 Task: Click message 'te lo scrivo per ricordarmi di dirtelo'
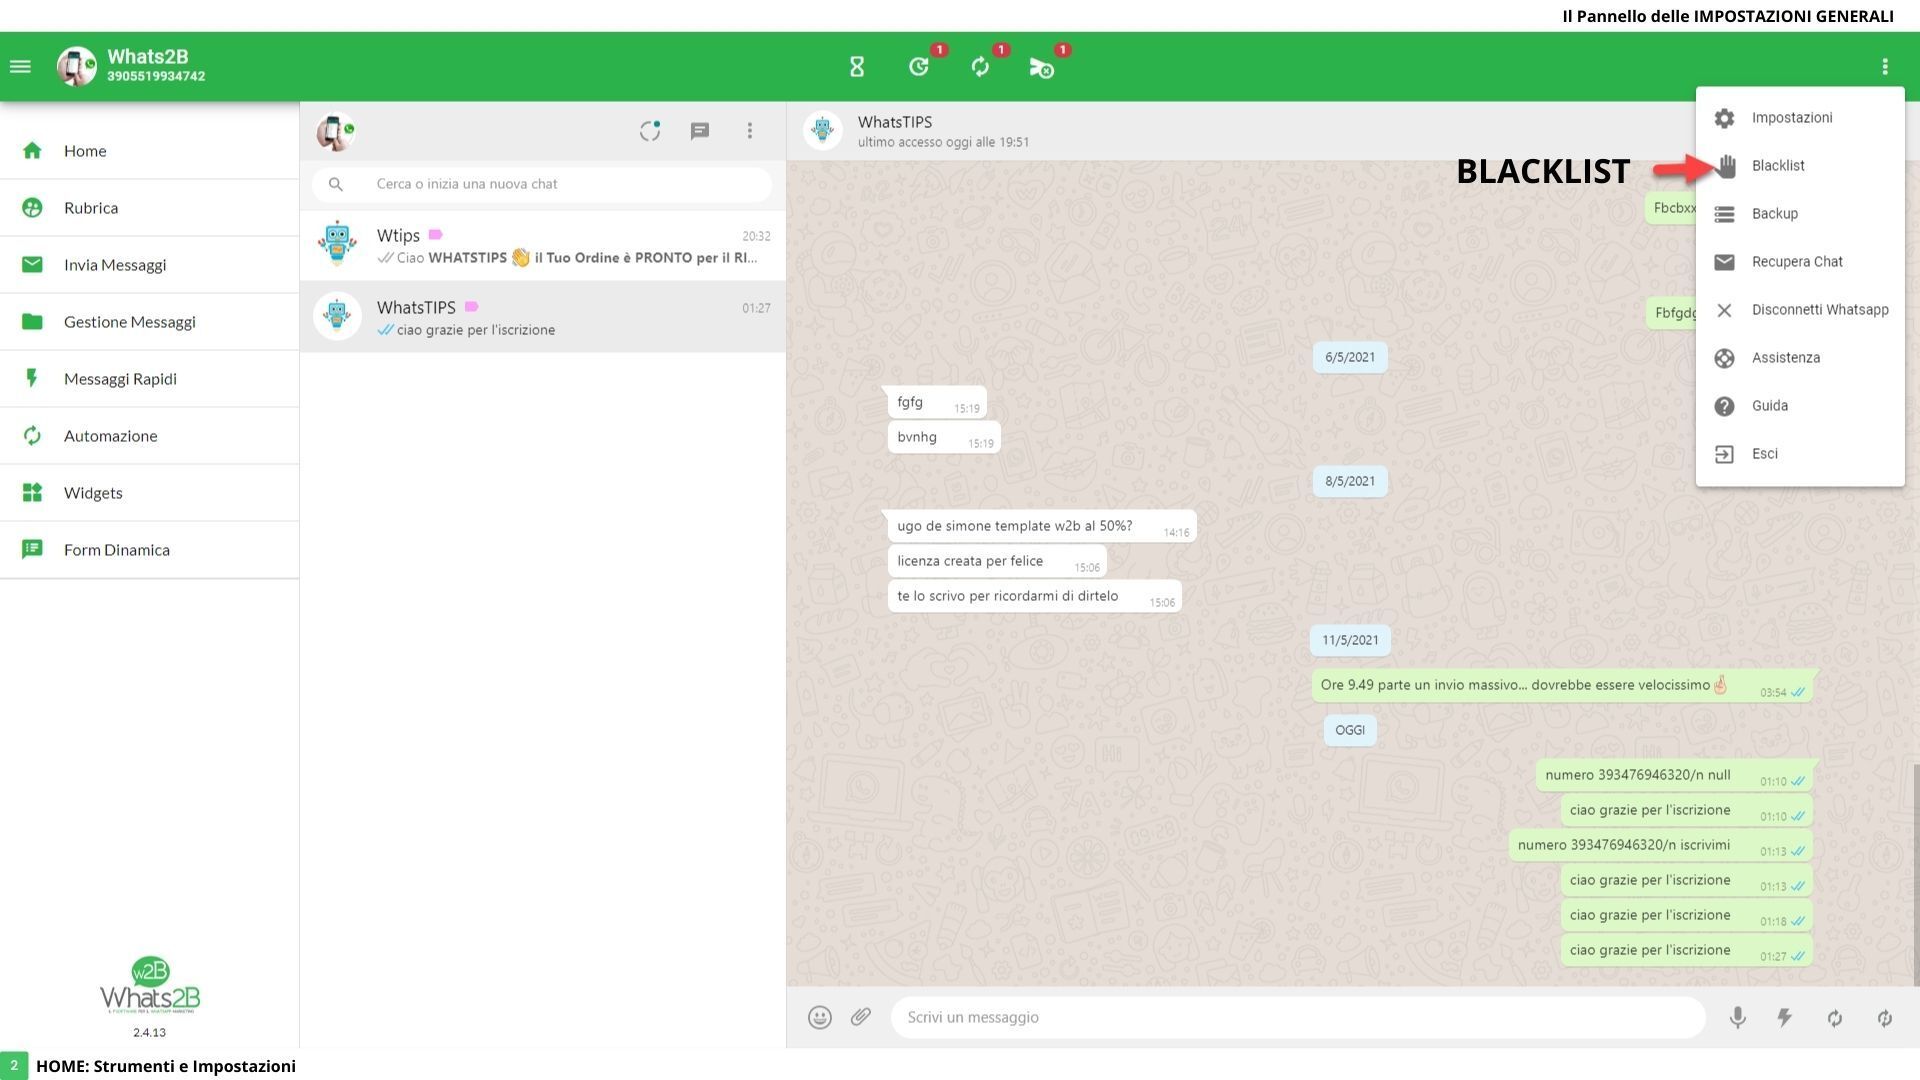point(1034,596)
